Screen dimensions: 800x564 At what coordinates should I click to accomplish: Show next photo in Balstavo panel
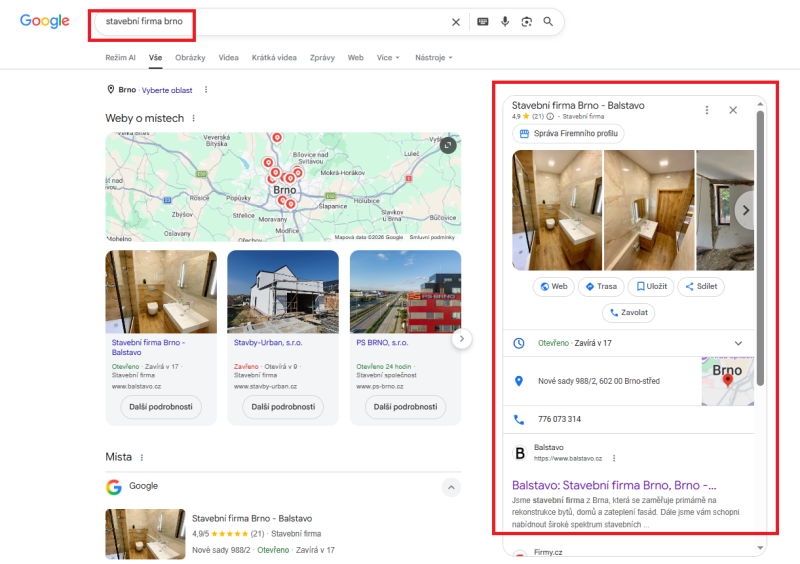click(x=745, y=210)
